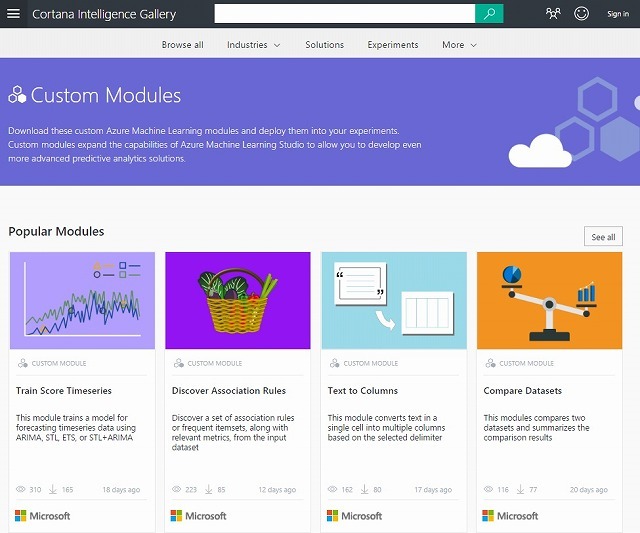Expand the Industries dropdown

(253, 45)
